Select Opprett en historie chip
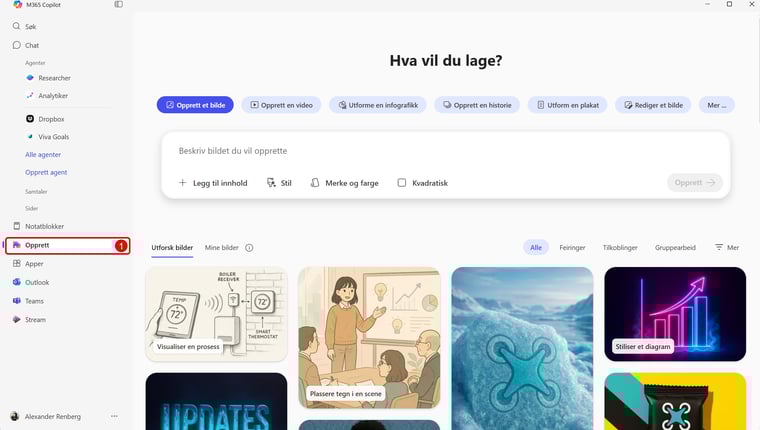 477,105
